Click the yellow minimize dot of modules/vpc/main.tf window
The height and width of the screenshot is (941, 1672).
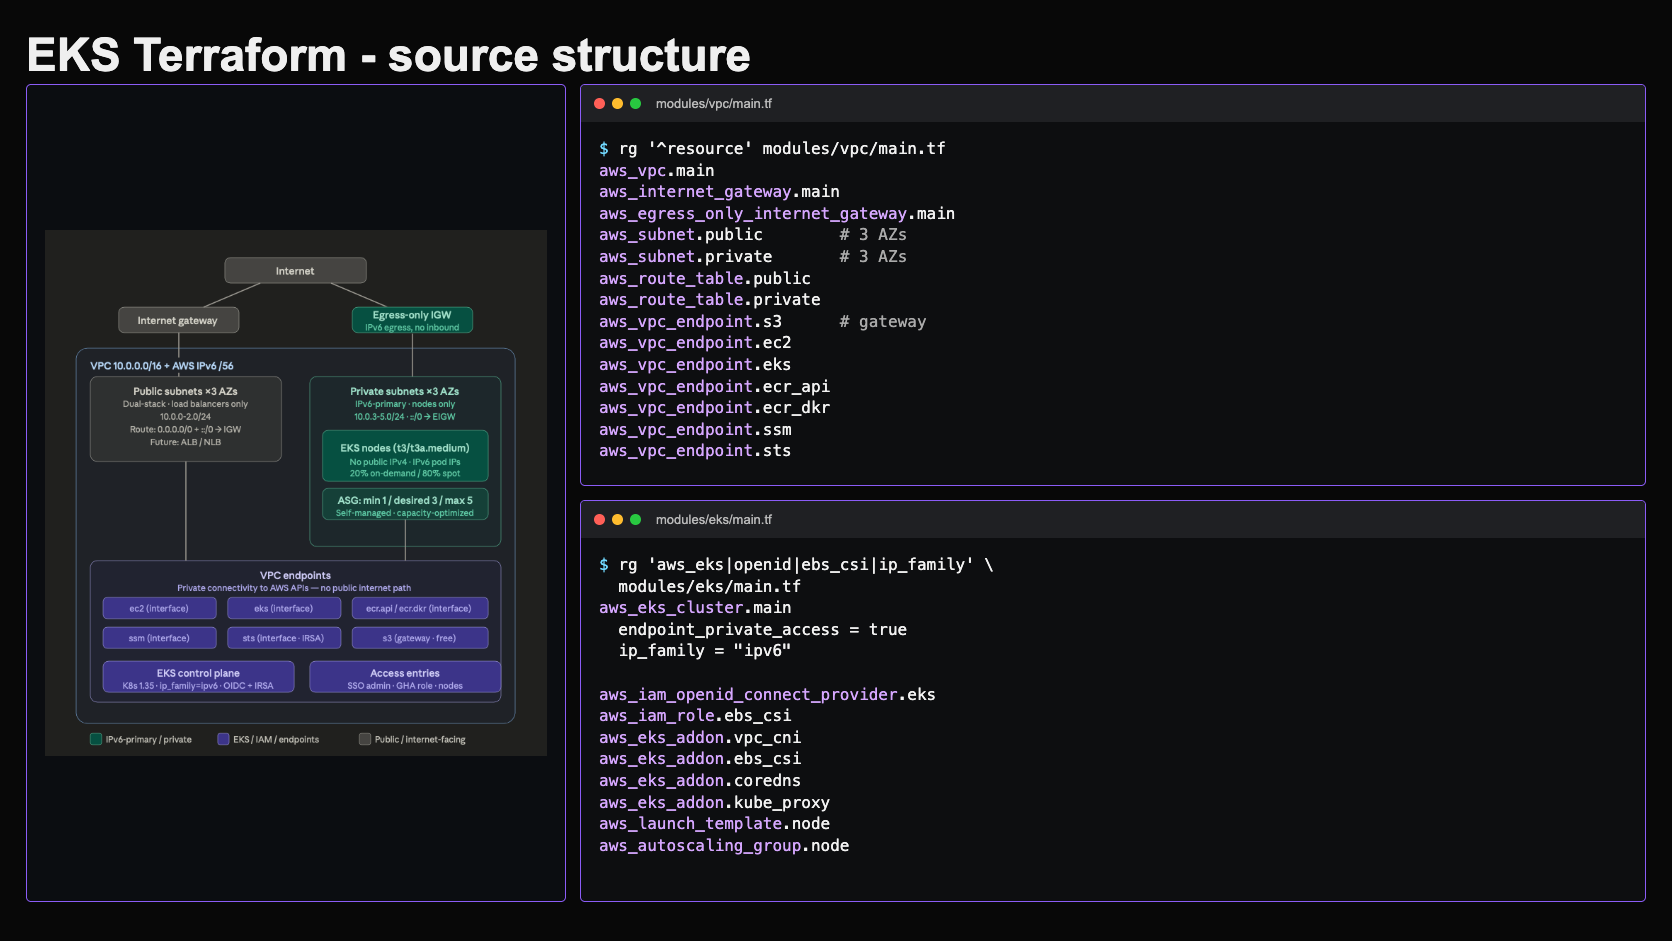617,104
